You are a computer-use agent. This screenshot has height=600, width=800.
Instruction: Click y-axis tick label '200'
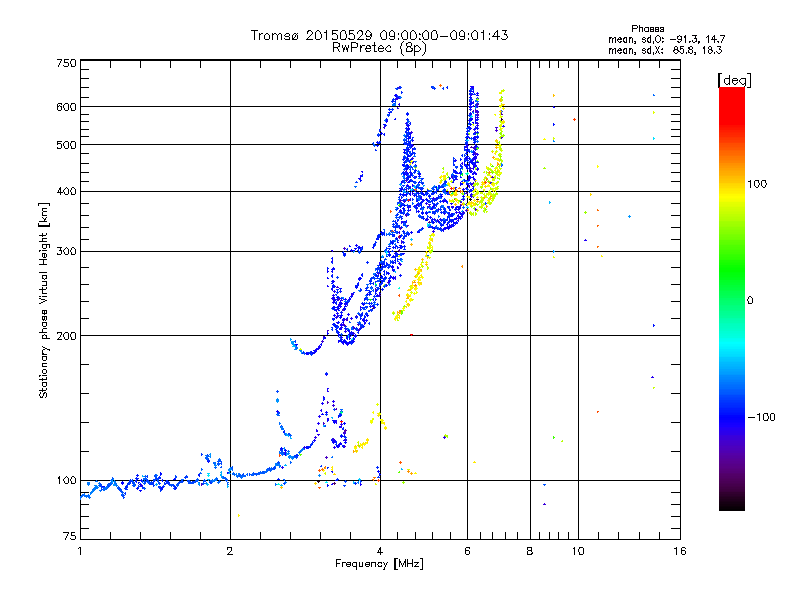67,336
